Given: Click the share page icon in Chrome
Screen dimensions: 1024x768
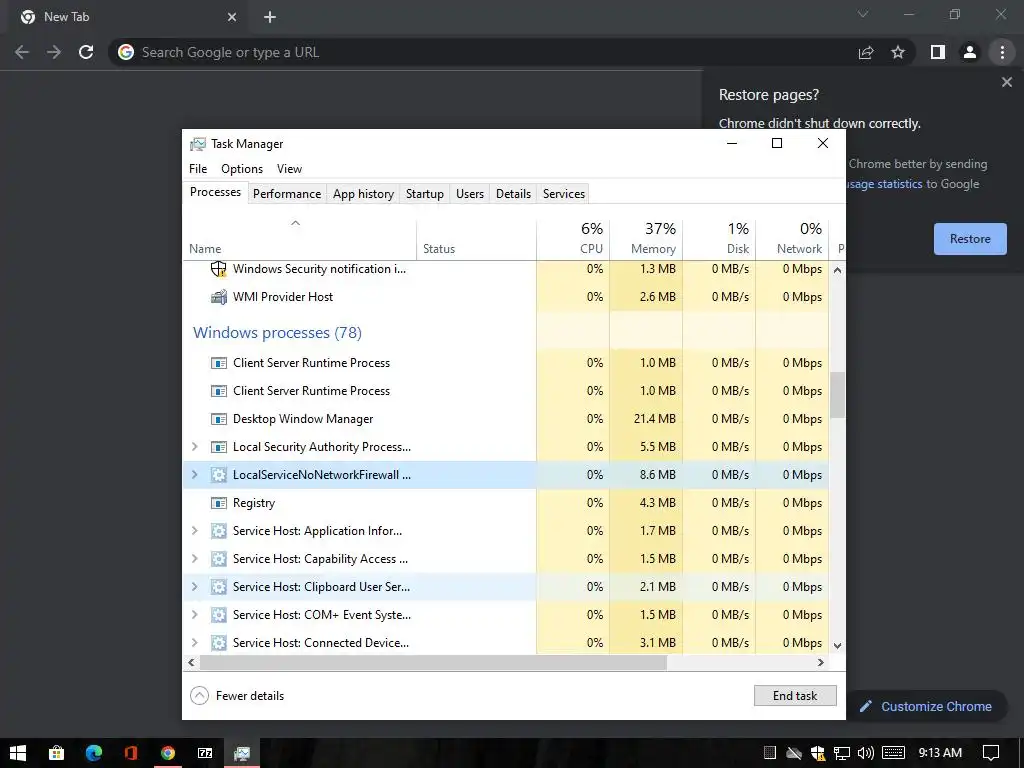Looking at the screenshot, I should tap(866, 52).
